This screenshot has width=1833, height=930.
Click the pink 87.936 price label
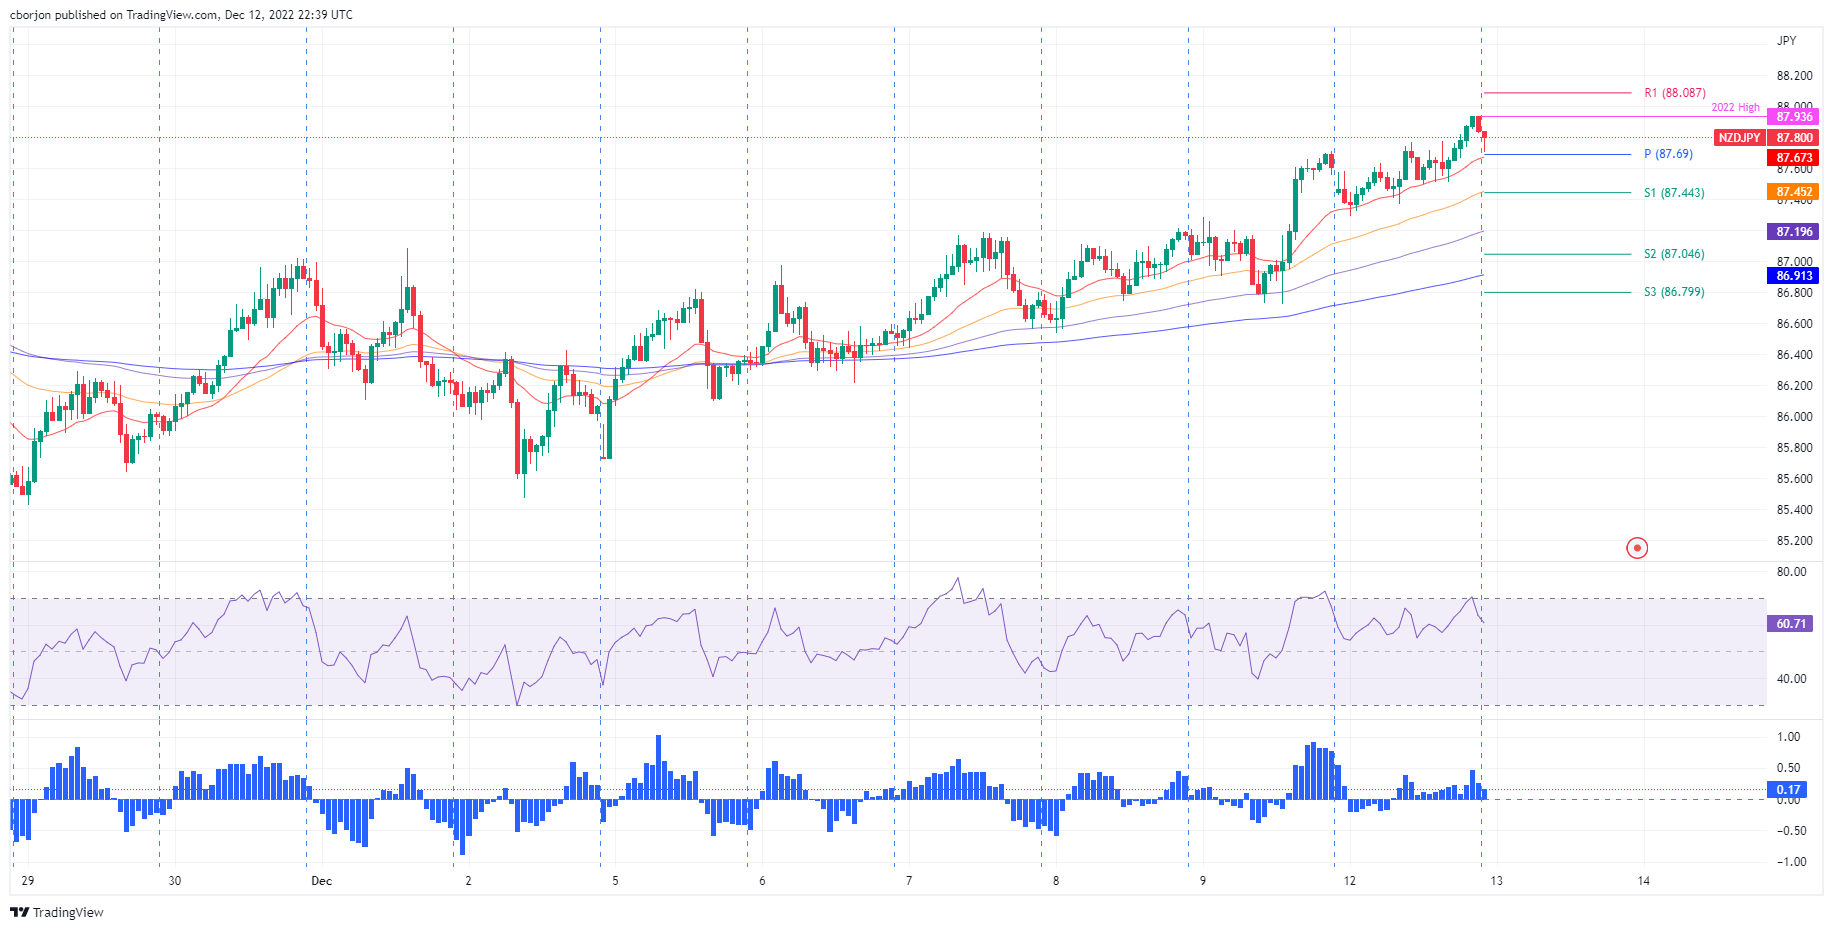tap(1794, 117)
